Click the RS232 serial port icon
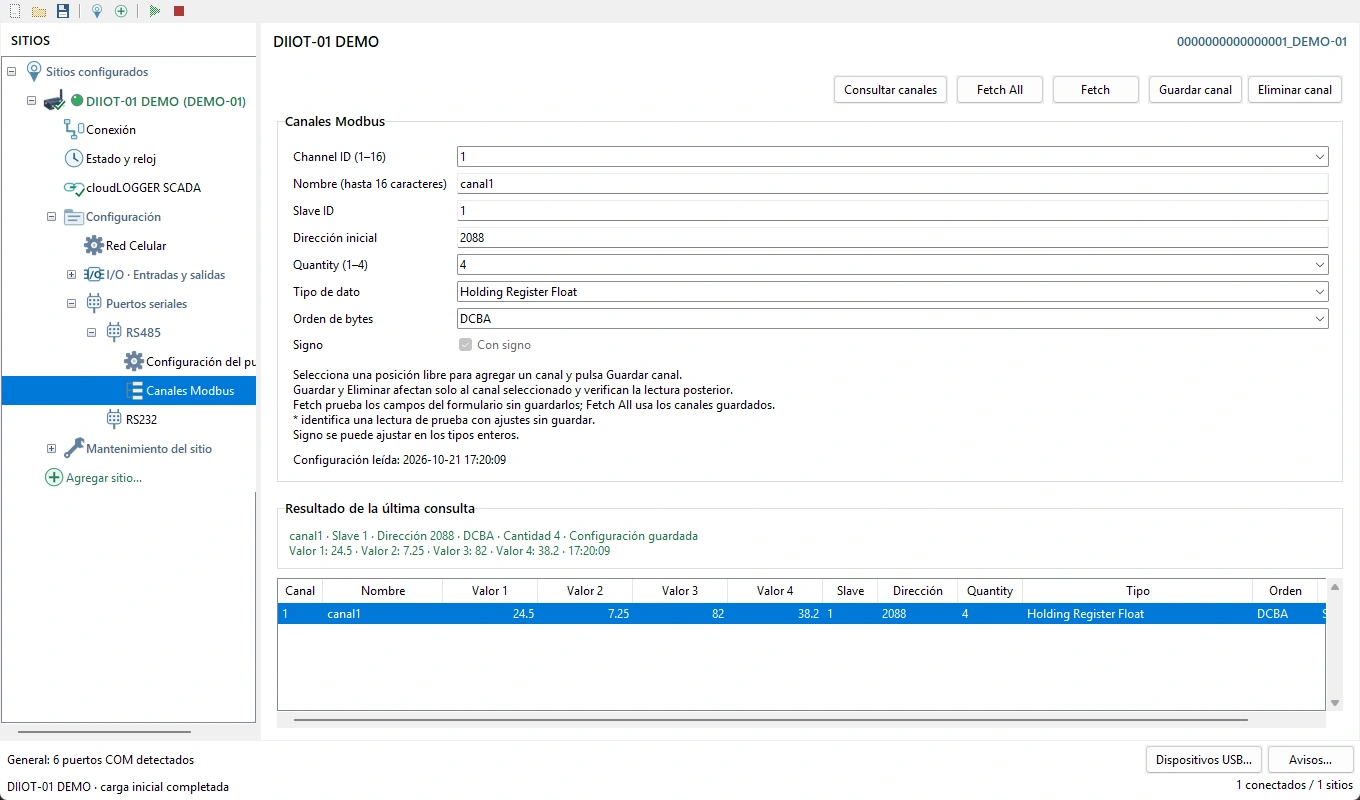The height and width of the screenshot is (800, 1360). pos(114,419)
